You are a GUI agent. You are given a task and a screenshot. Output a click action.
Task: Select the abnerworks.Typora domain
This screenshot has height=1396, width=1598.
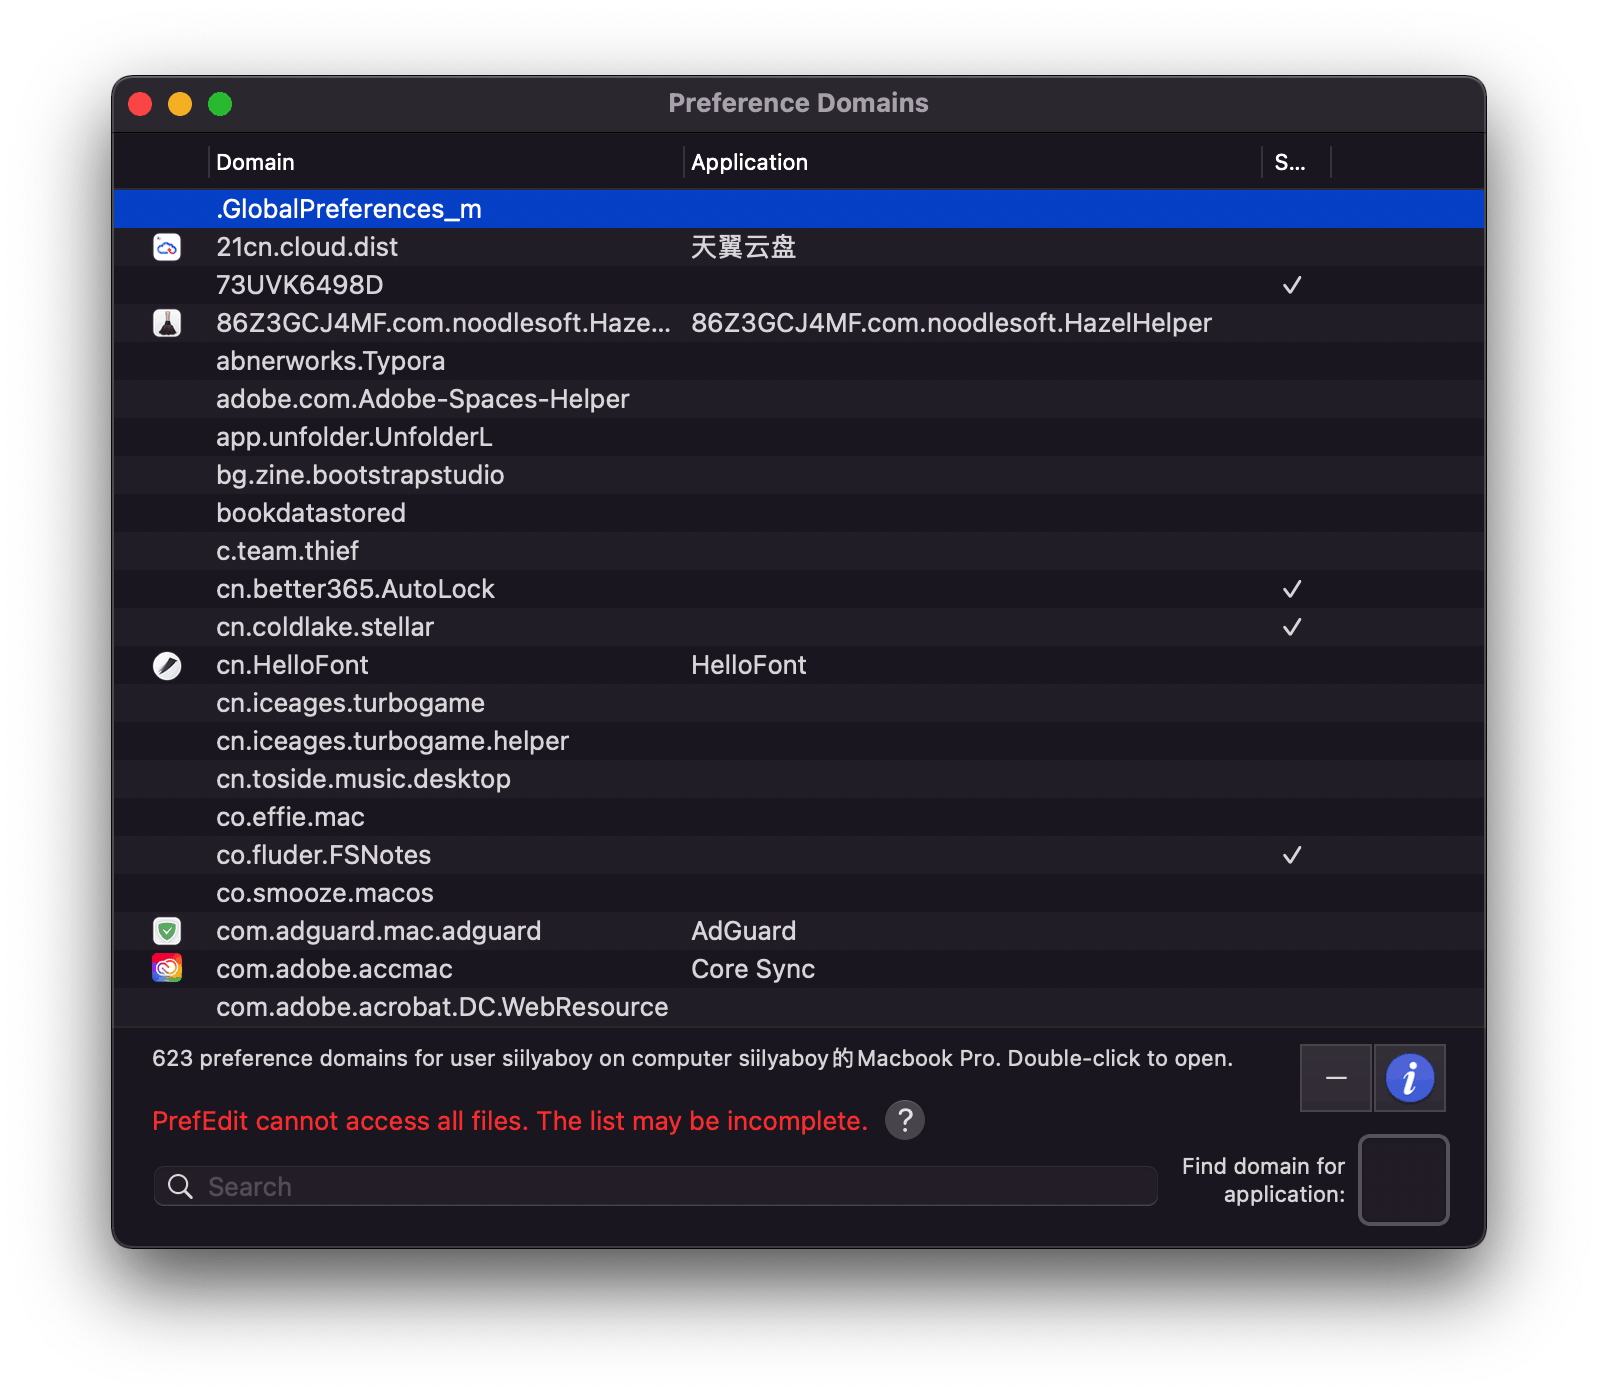(x=331, y=361)
